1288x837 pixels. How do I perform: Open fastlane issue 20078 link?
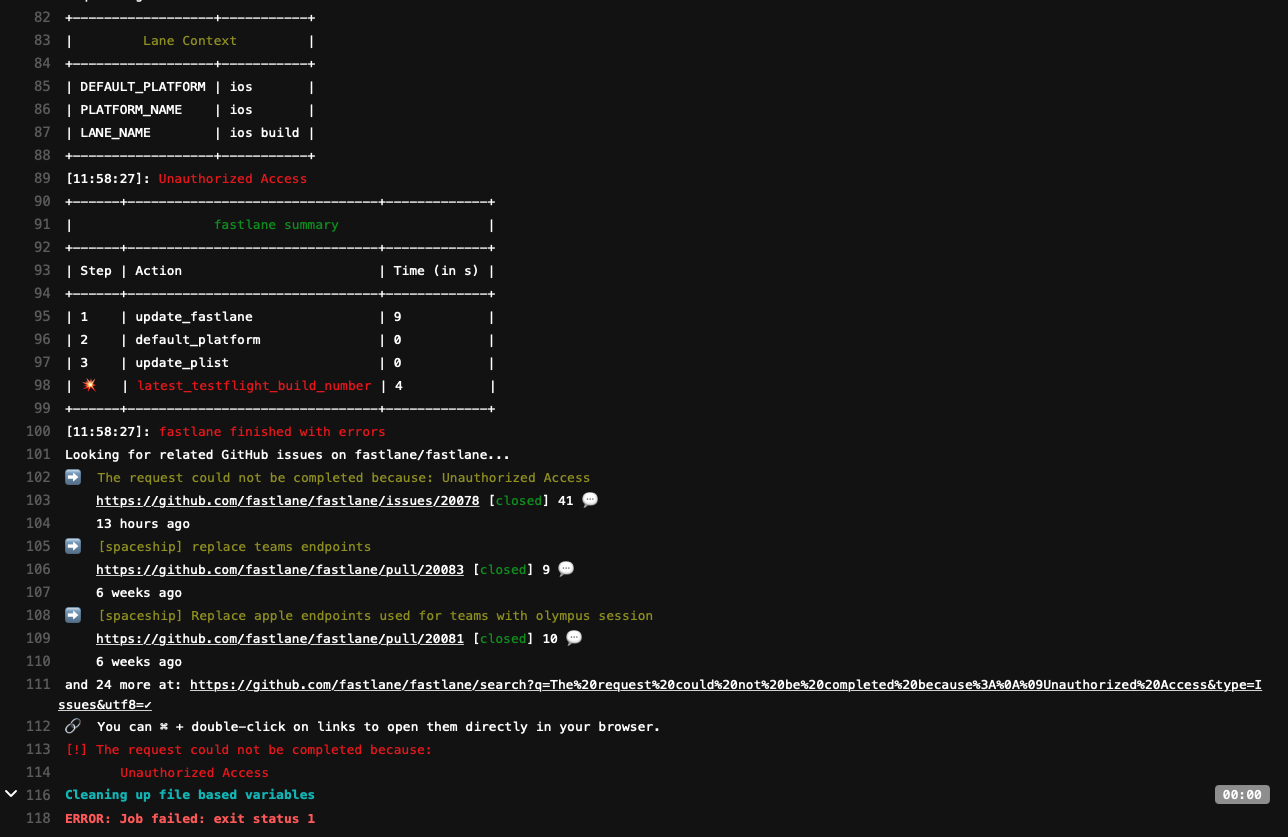pos(288,501)
